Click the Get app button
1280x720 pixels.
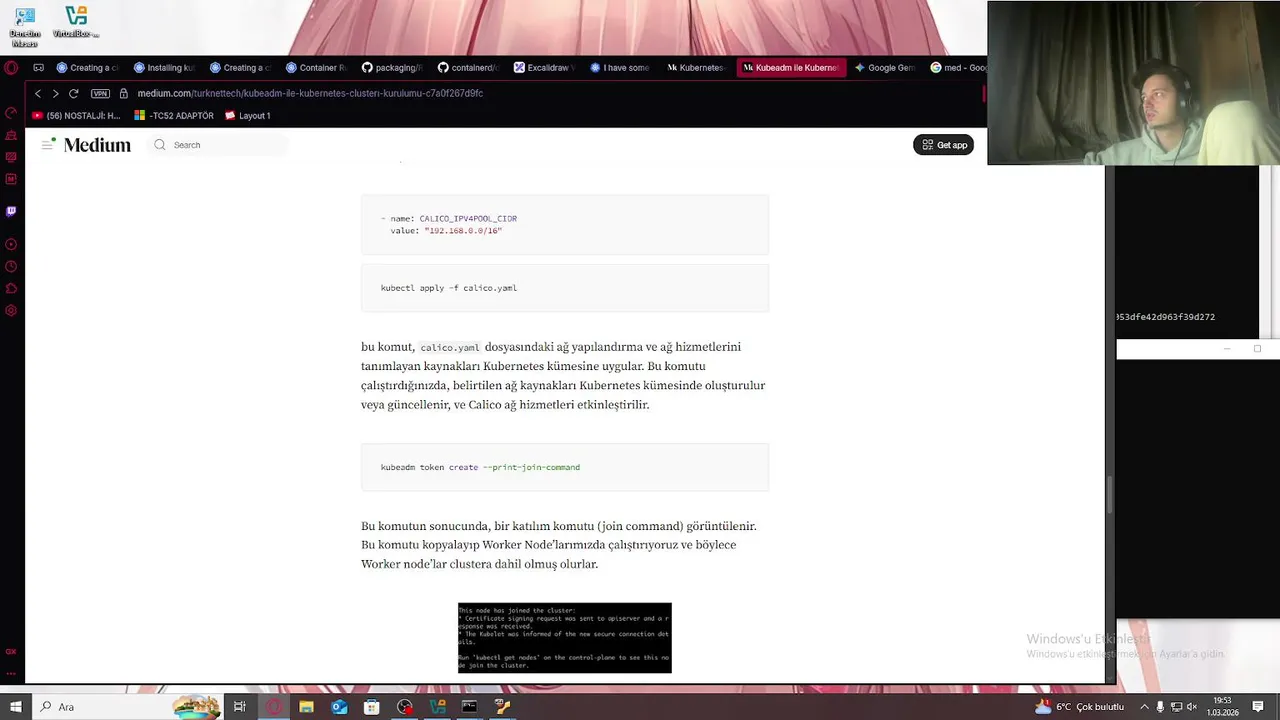click(943, 145)
